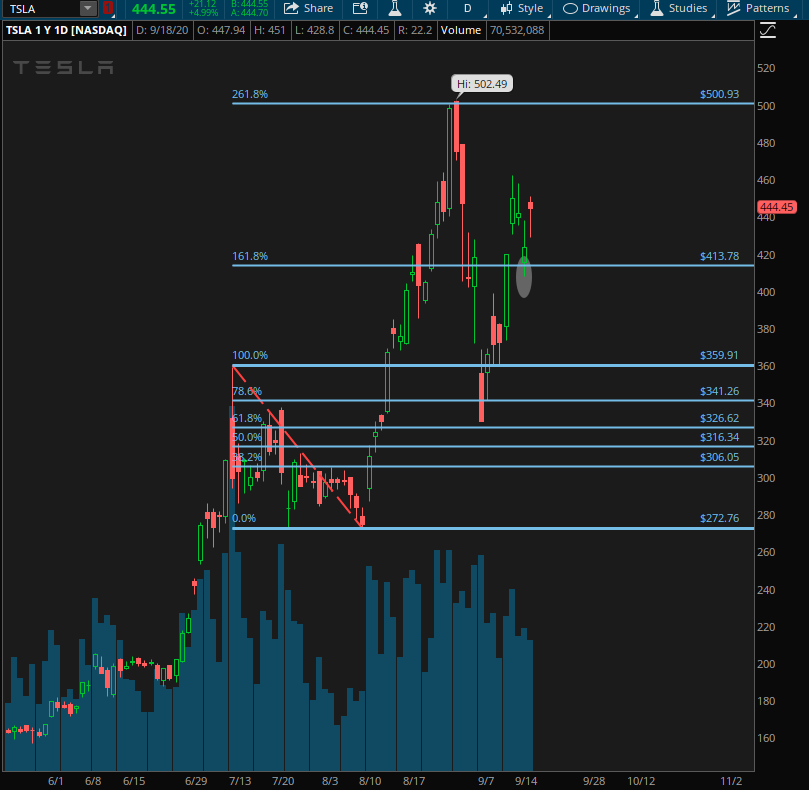Click the TSLA 1 Y 1D [NASDAQ] label

(66, 30)
